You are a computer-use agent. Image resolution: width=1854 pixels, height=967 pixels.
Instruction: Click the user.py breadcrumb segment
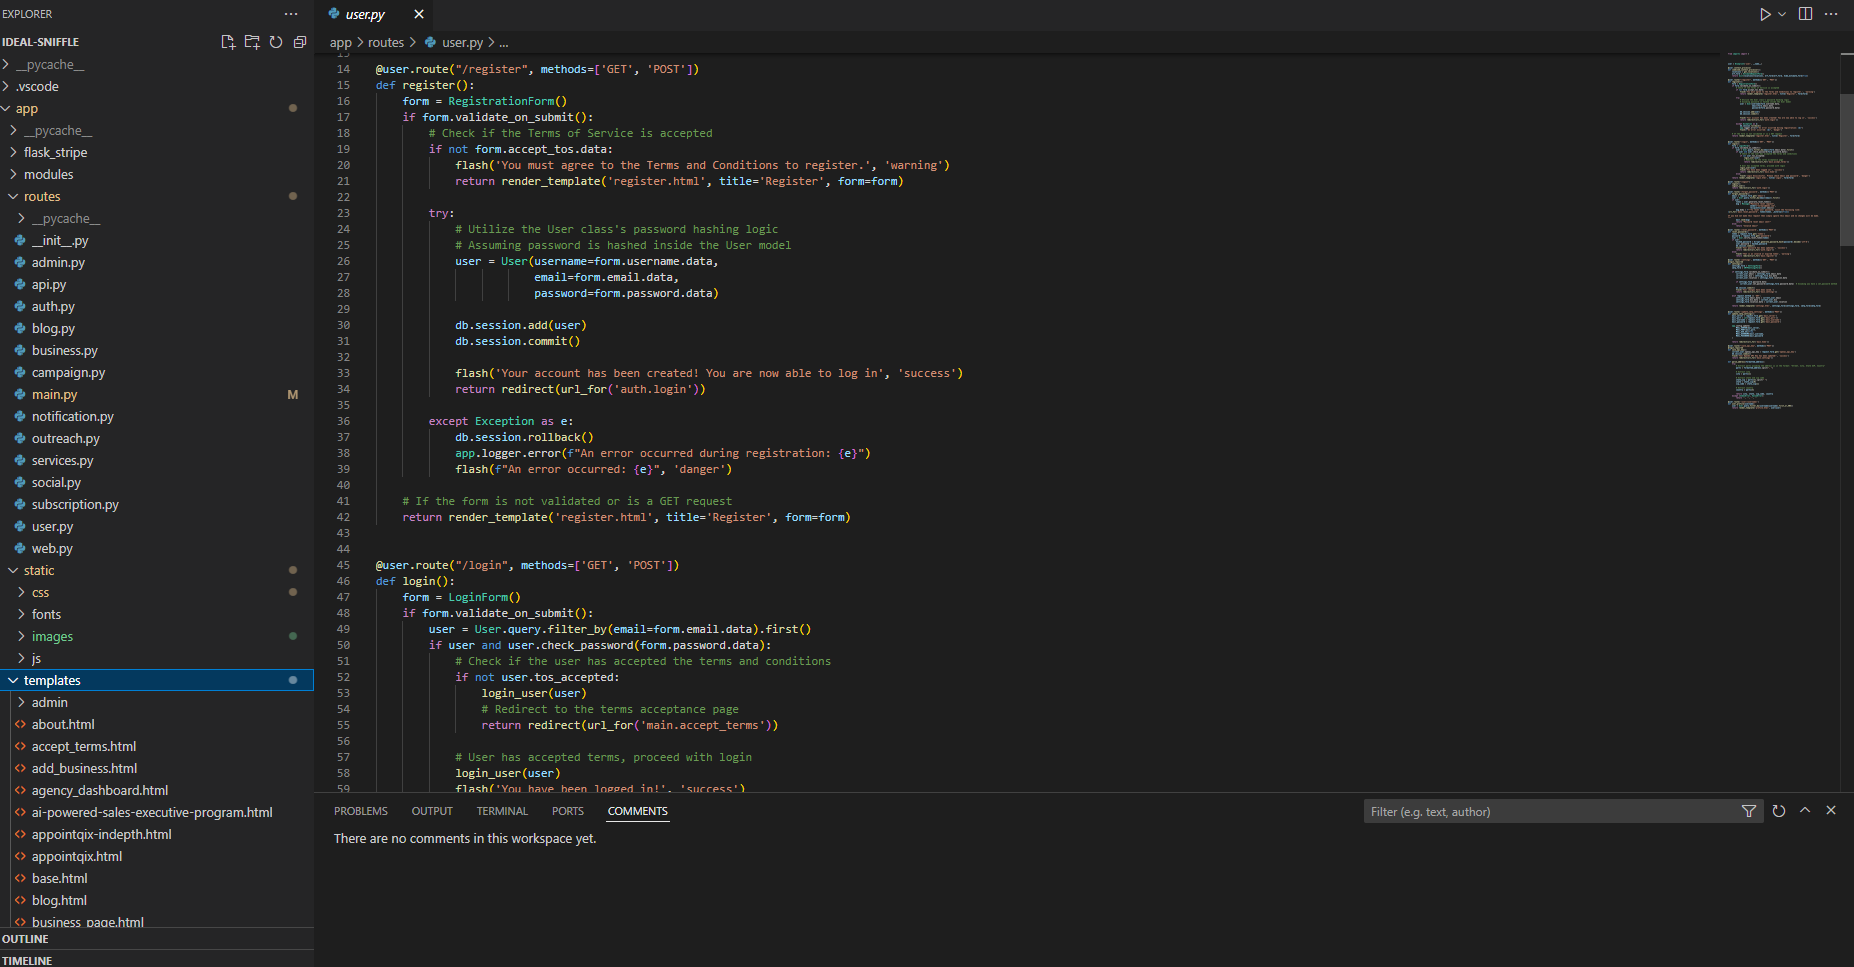point(462,42)
